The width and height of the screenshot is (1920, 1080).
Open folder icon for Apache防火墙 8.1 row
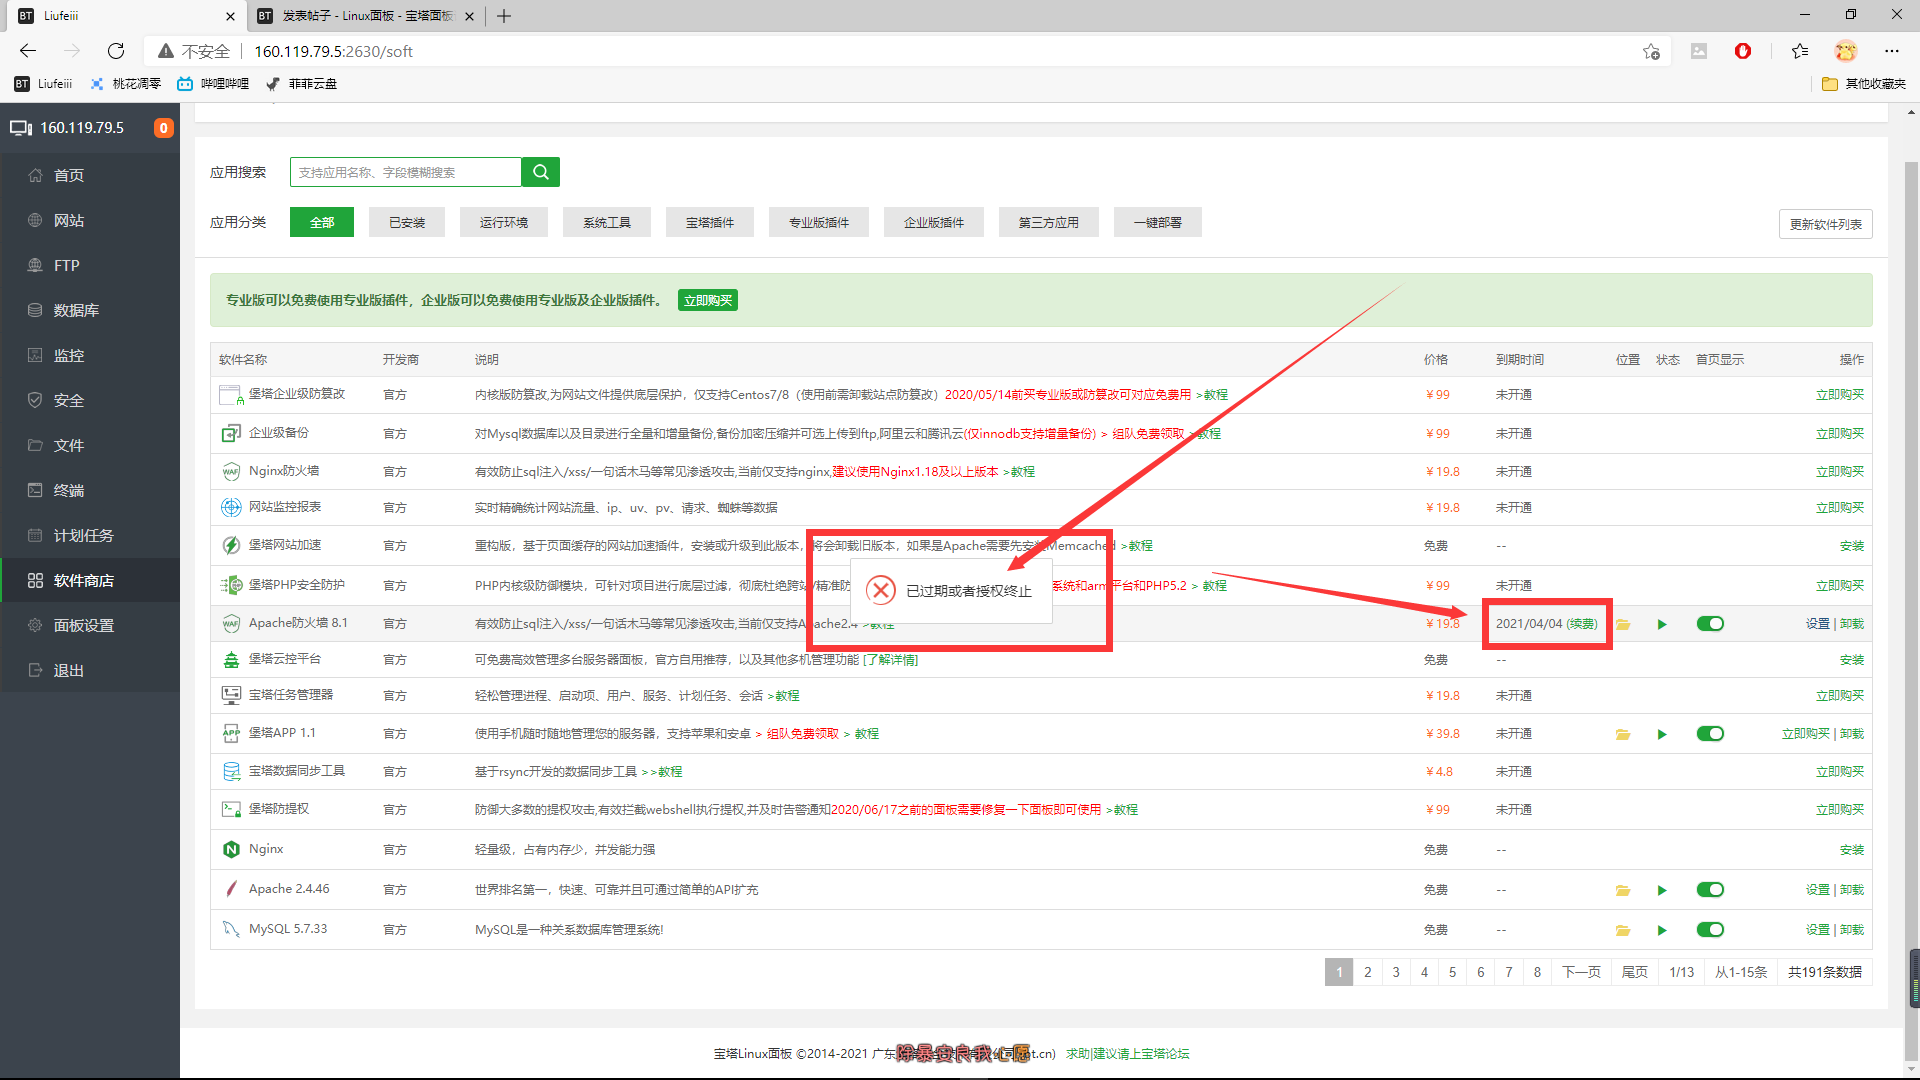pyautogui.click(x=1623, y=624)
